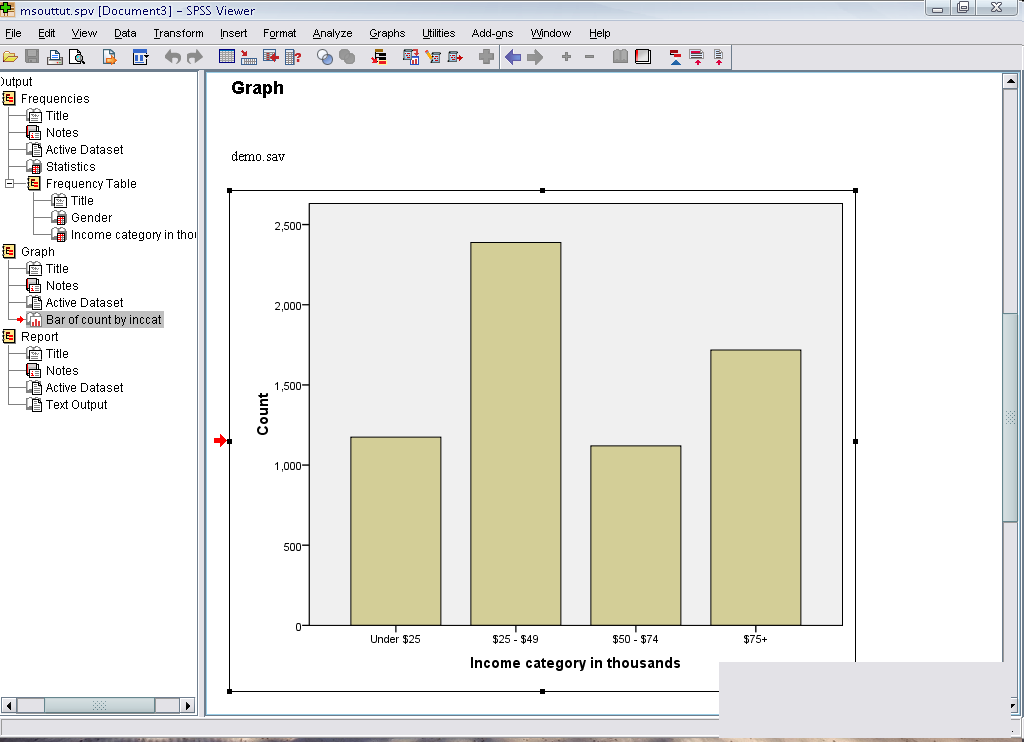1024x742 pixels.
Task: Click the gray plus cross toolbar icon
Action: tap(486, 57)
